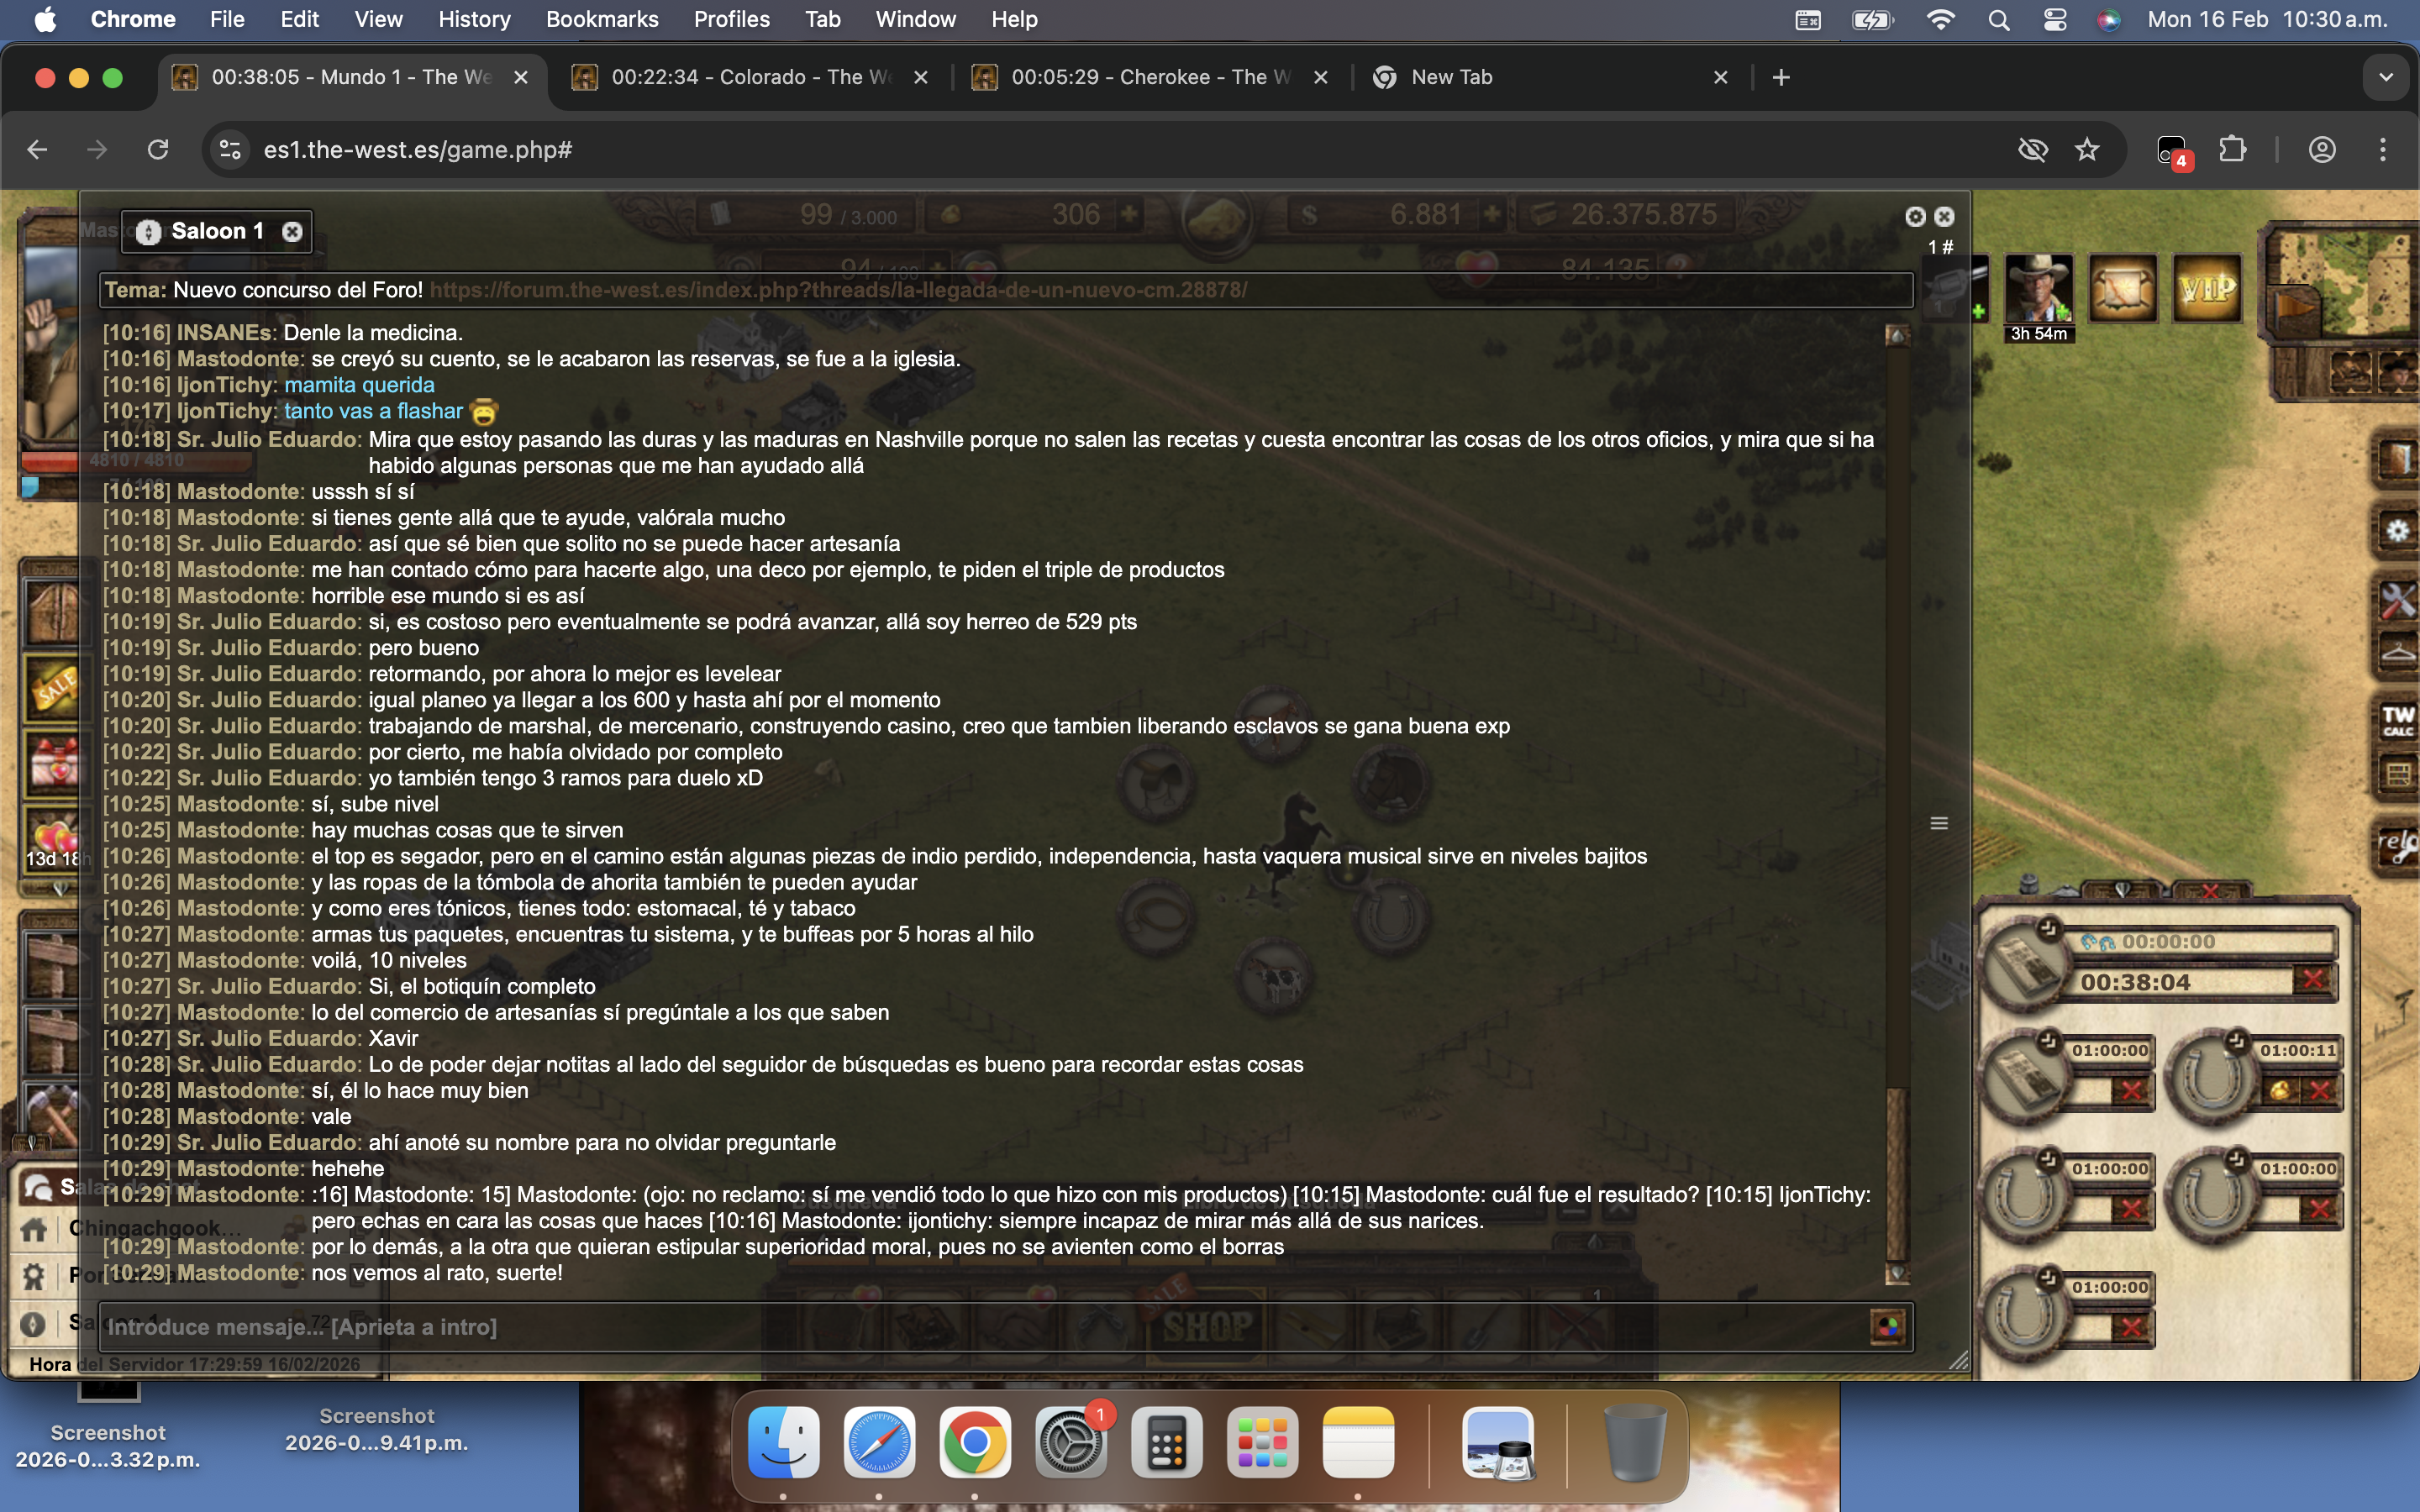
Task: Cancel the queued newspaper job timed 01:00:00
Action: point(2131,1091)
